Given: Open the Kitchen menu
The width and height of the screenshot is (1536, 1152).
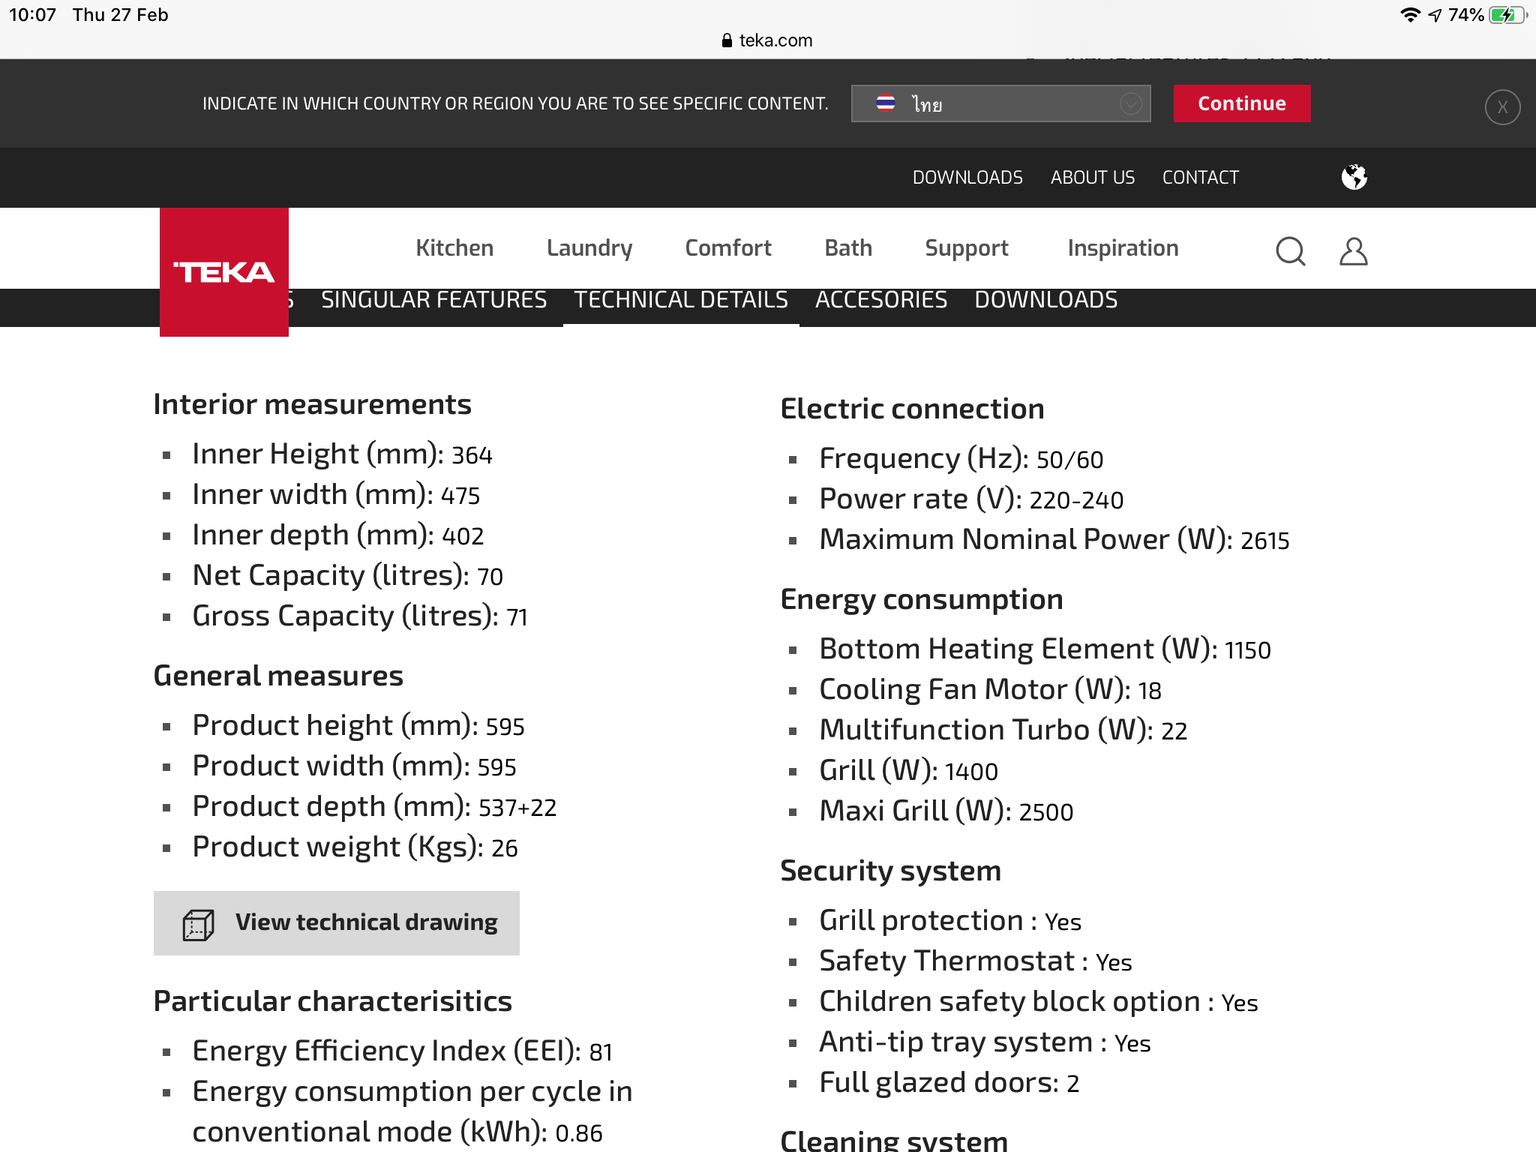Looking at the screenshot, I should click(x=454, y=248).
